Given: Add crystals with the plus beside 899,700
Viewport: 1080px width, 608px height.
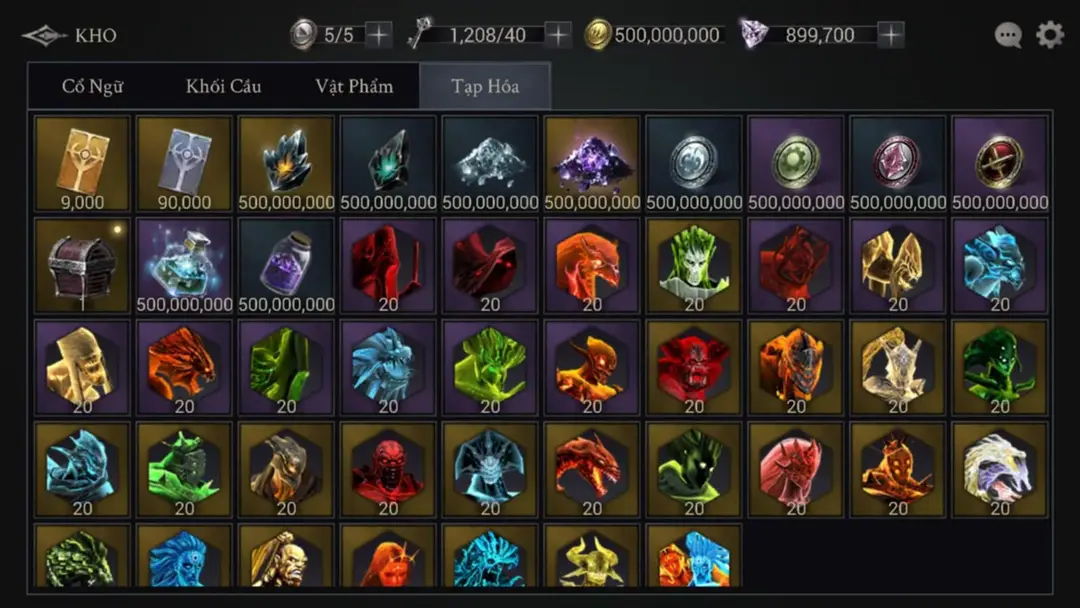Looking at the screenshot, I should (x=891, y=34).
